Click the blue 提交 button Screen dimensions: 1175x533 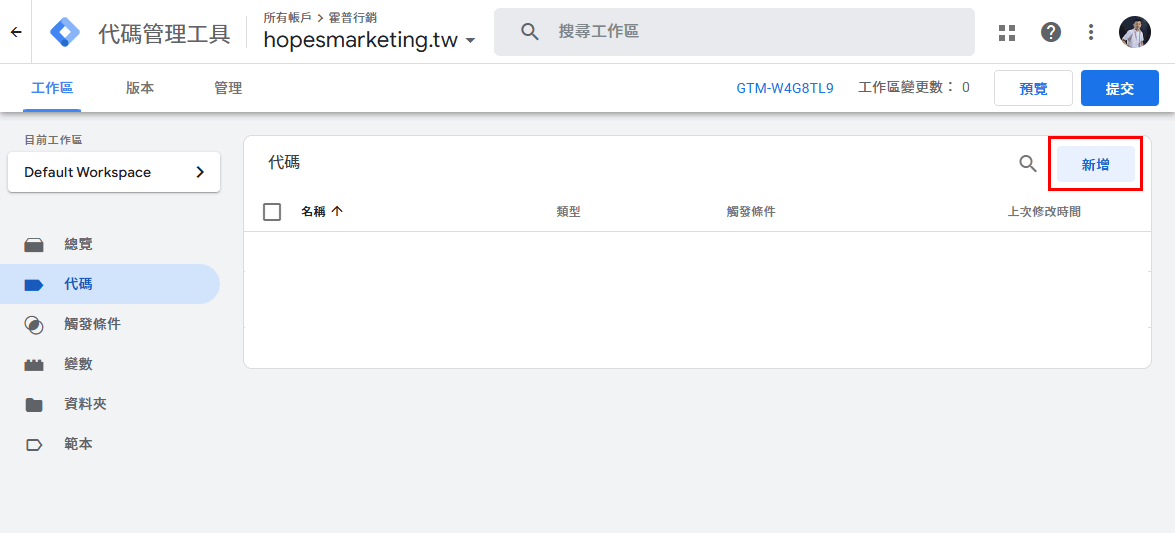point(1120,88)
